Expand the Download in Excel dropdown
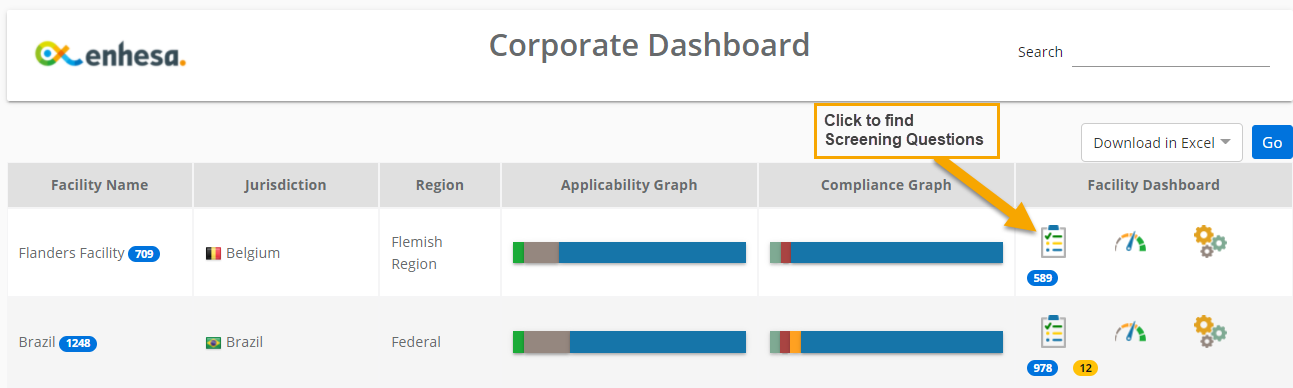This screenshot has width=1293, height=388. (x=1162, y=143)
